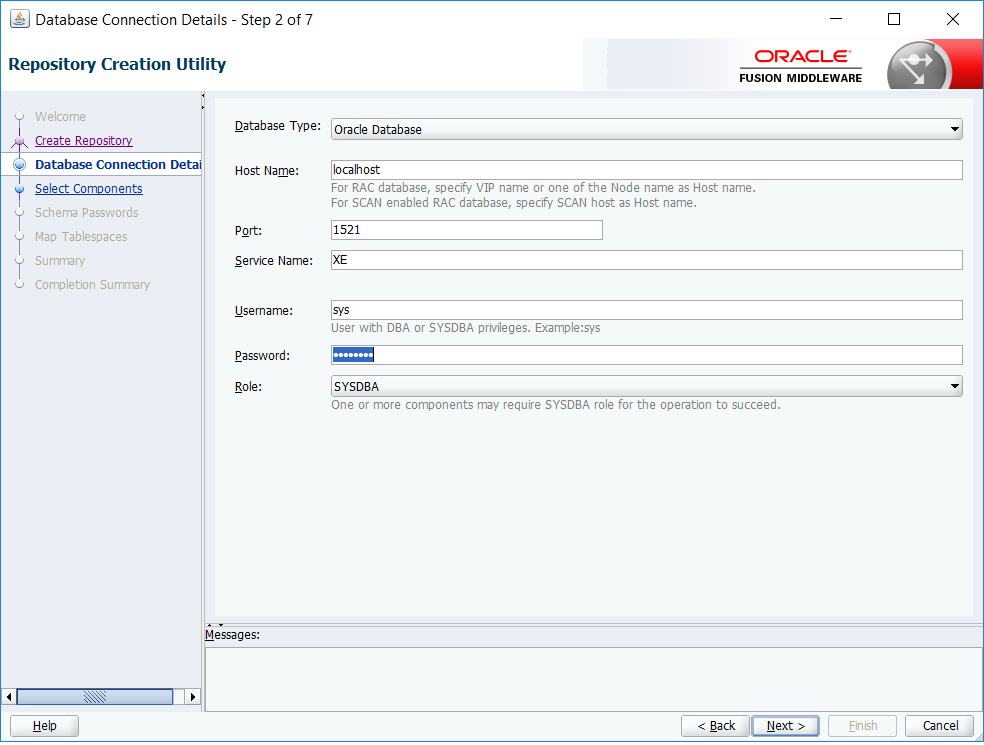Click the Create Repository step marker icon

point(20,140)
